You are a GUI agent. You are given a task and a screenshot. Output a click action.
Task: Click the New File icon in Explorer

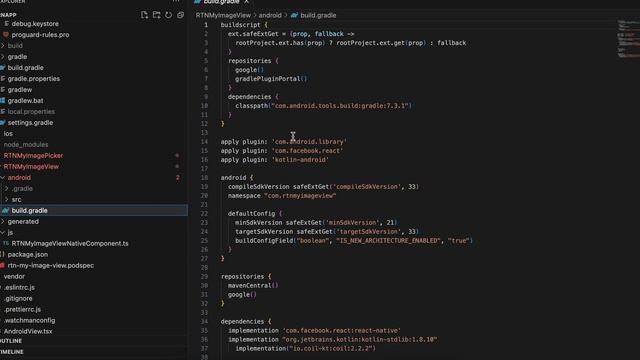click(x=144, y=15)
